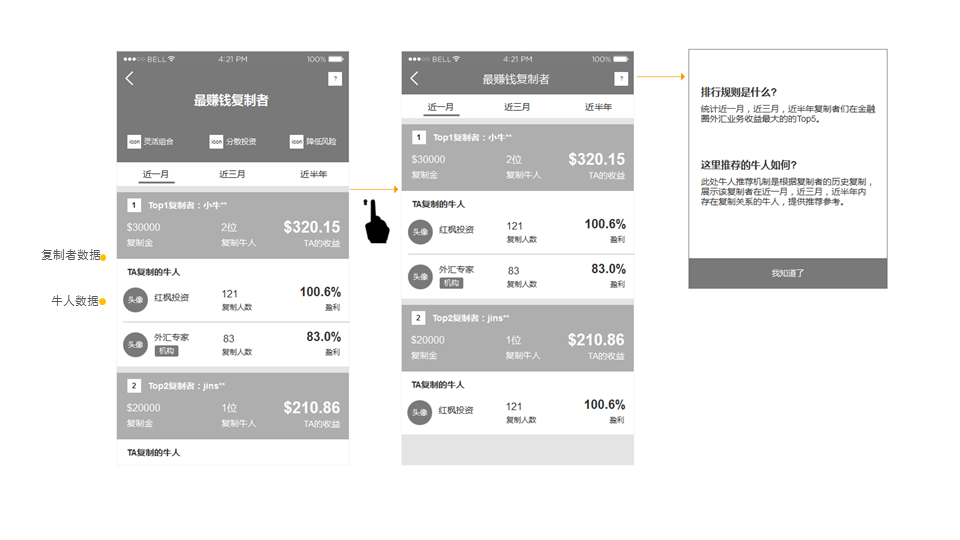The width and height of the screenshot is (960, 540).
Task: Open Top2复制者 jins card on left phone
Action: 233,406
